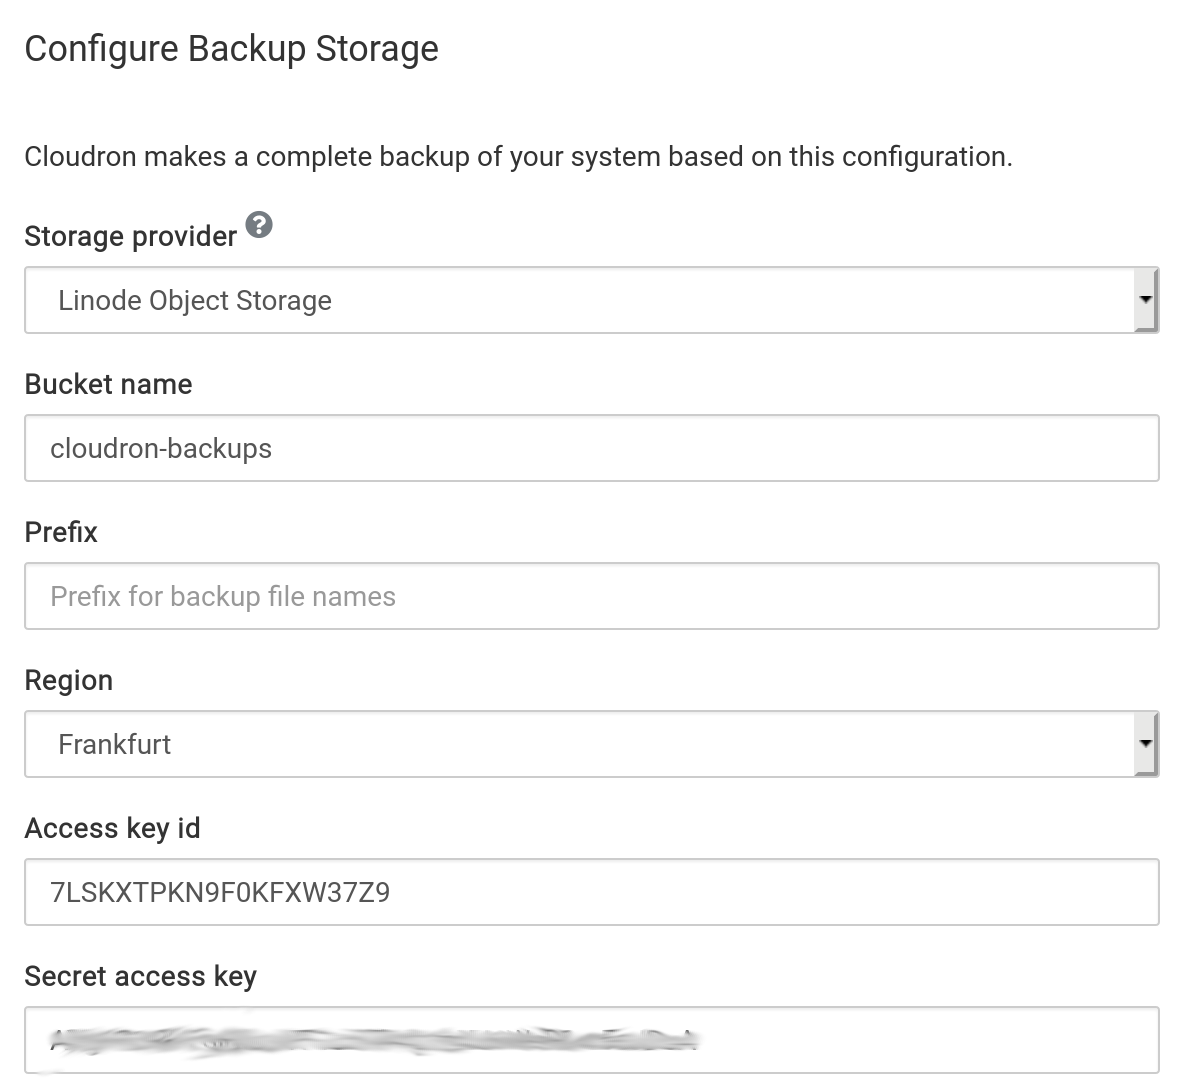
Task: Click into the empty Prefix text field
Action: point(592,596)
